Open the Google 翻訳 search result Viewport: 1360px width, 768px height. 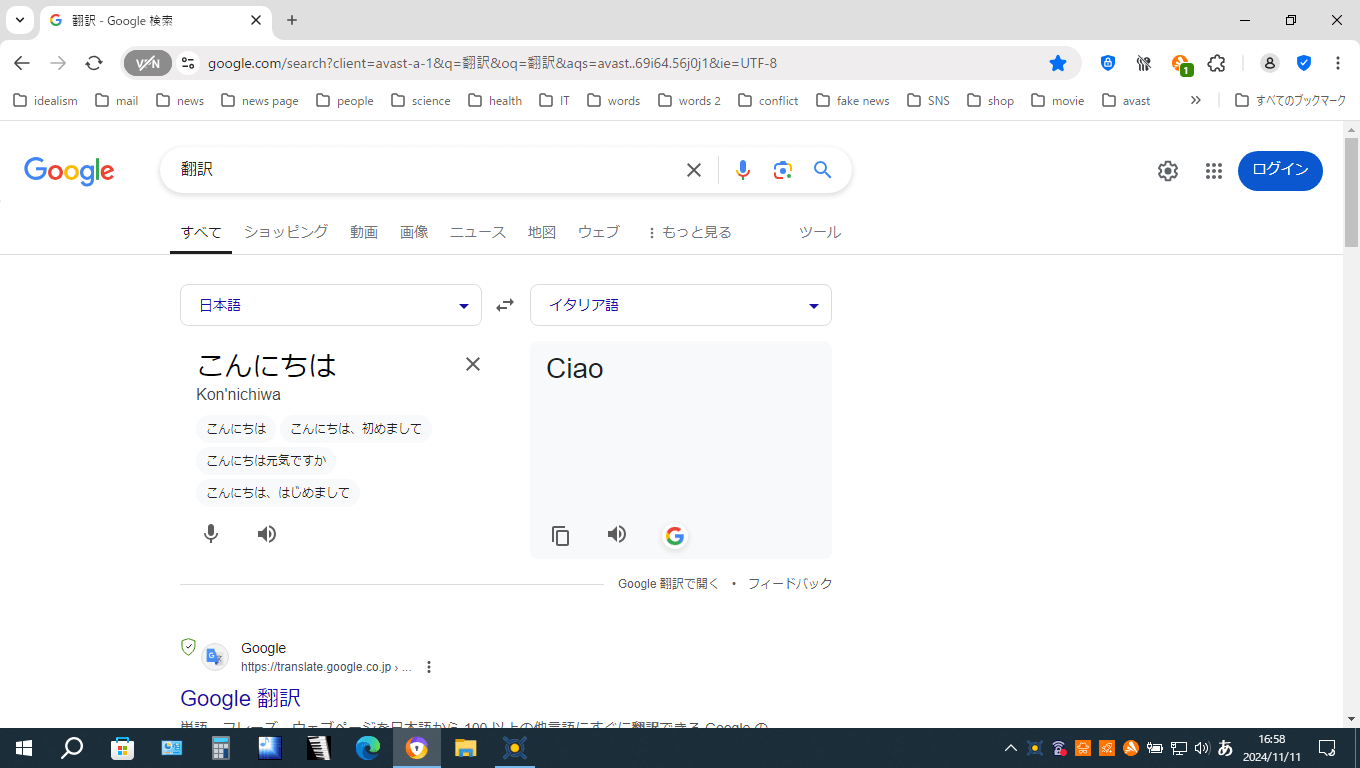[240, 698]
